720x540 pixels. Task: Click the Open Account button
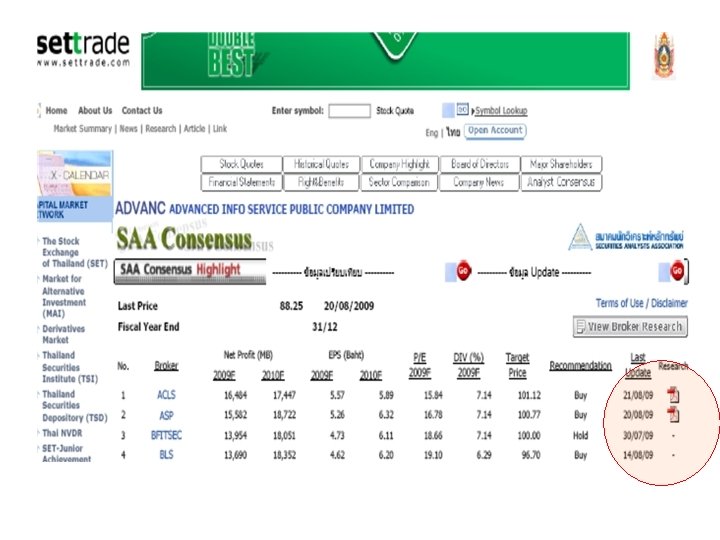[x=495, y=130]
